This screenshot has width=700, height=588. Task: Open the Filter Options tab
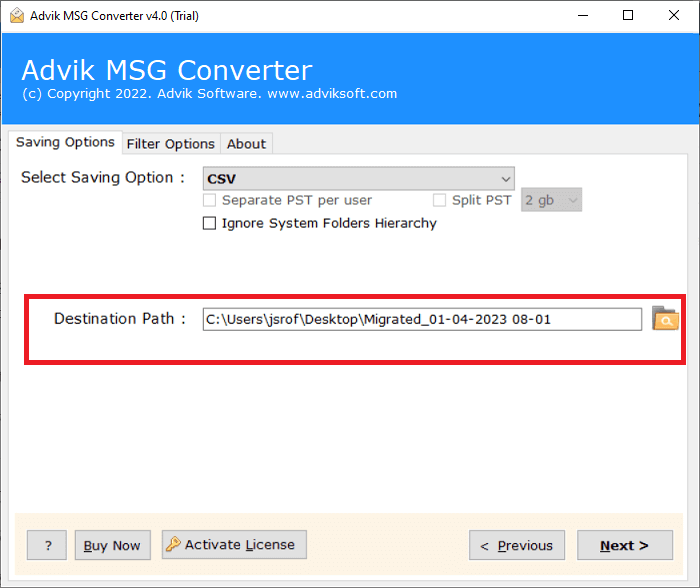[x=171, y=144]
